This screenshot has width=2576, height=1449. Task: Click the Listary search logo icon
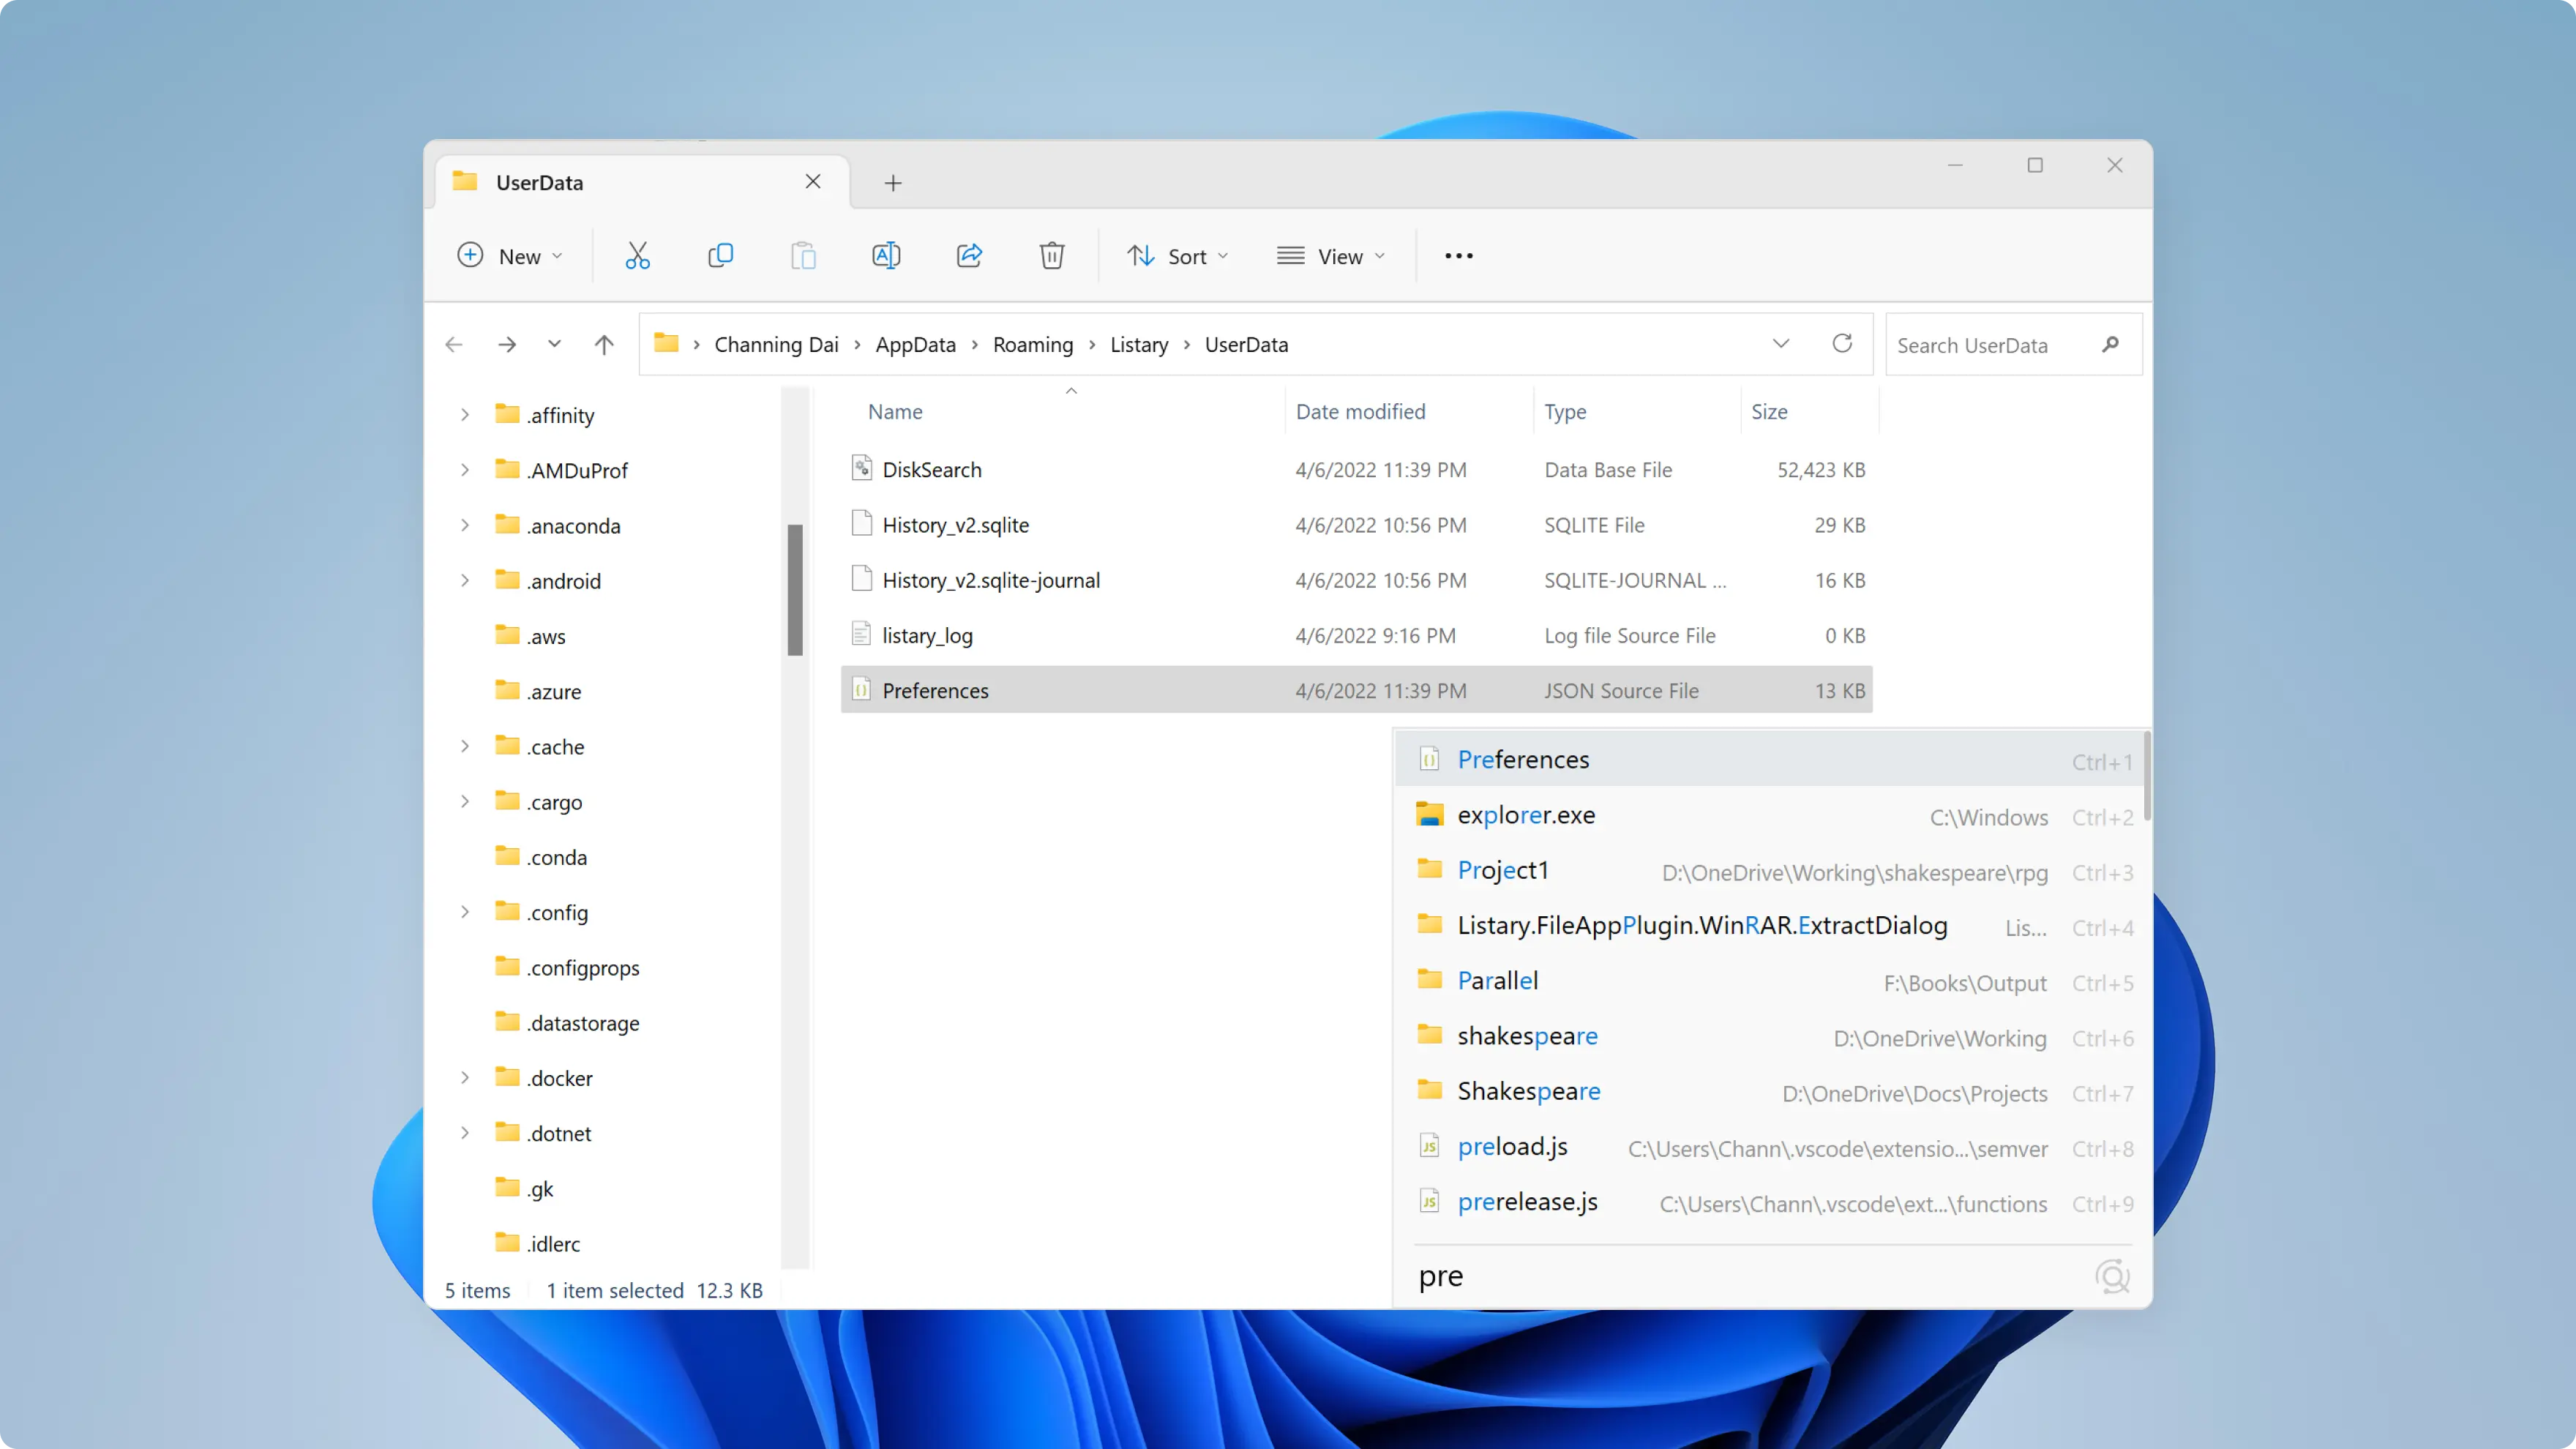2112,1277
